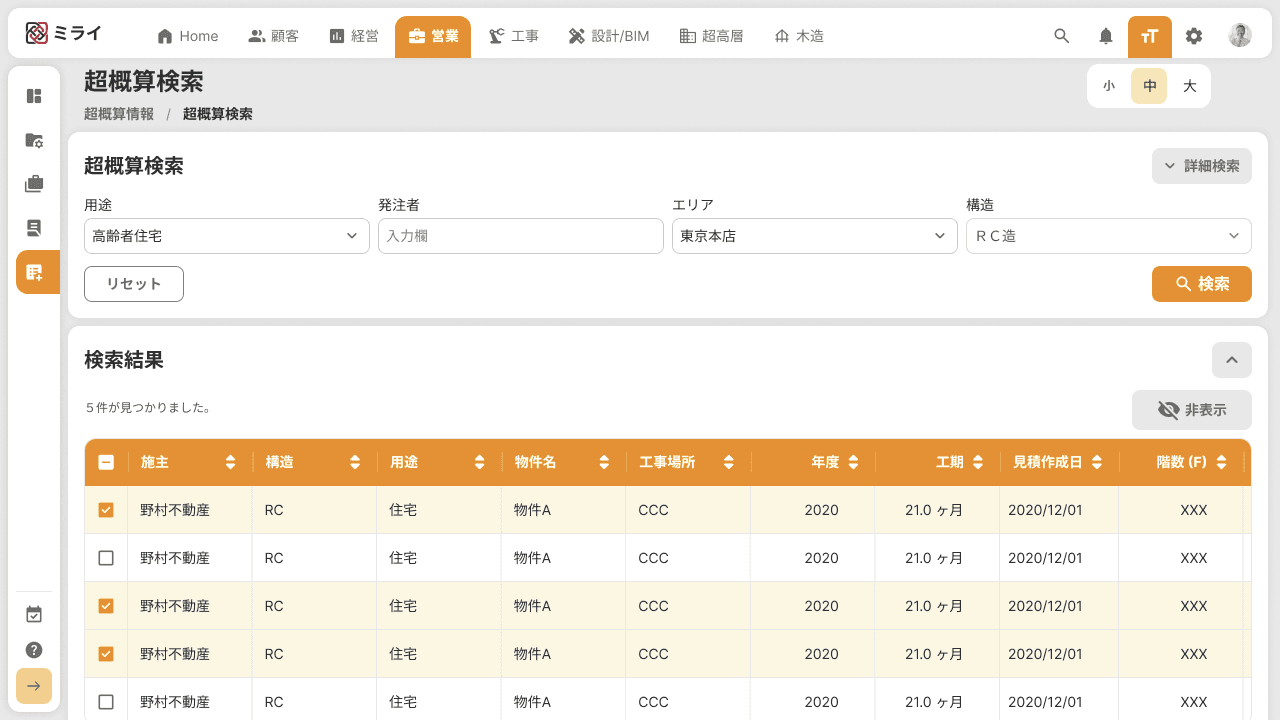Open the settings gear
The width and height of the screenshot is (1280, 720).
click(x=1194, y=36)
